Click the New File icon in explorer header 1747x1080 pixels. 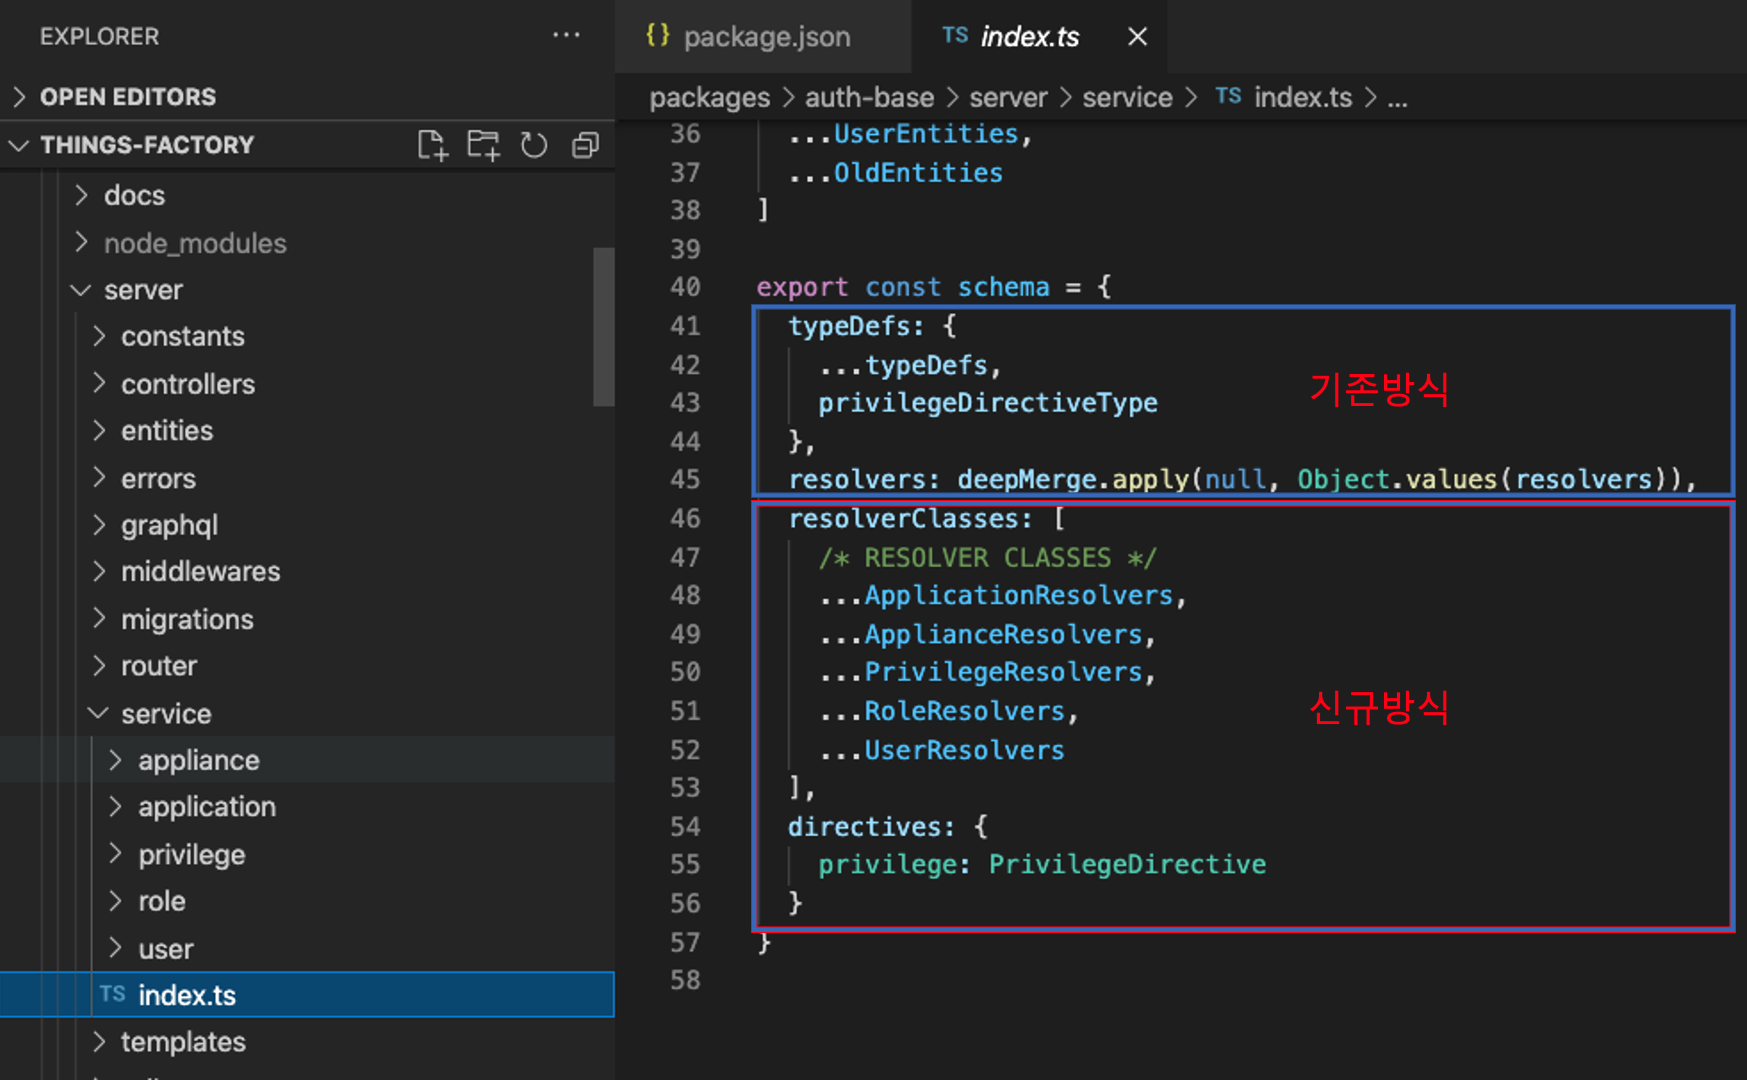[x=432, y=145]
